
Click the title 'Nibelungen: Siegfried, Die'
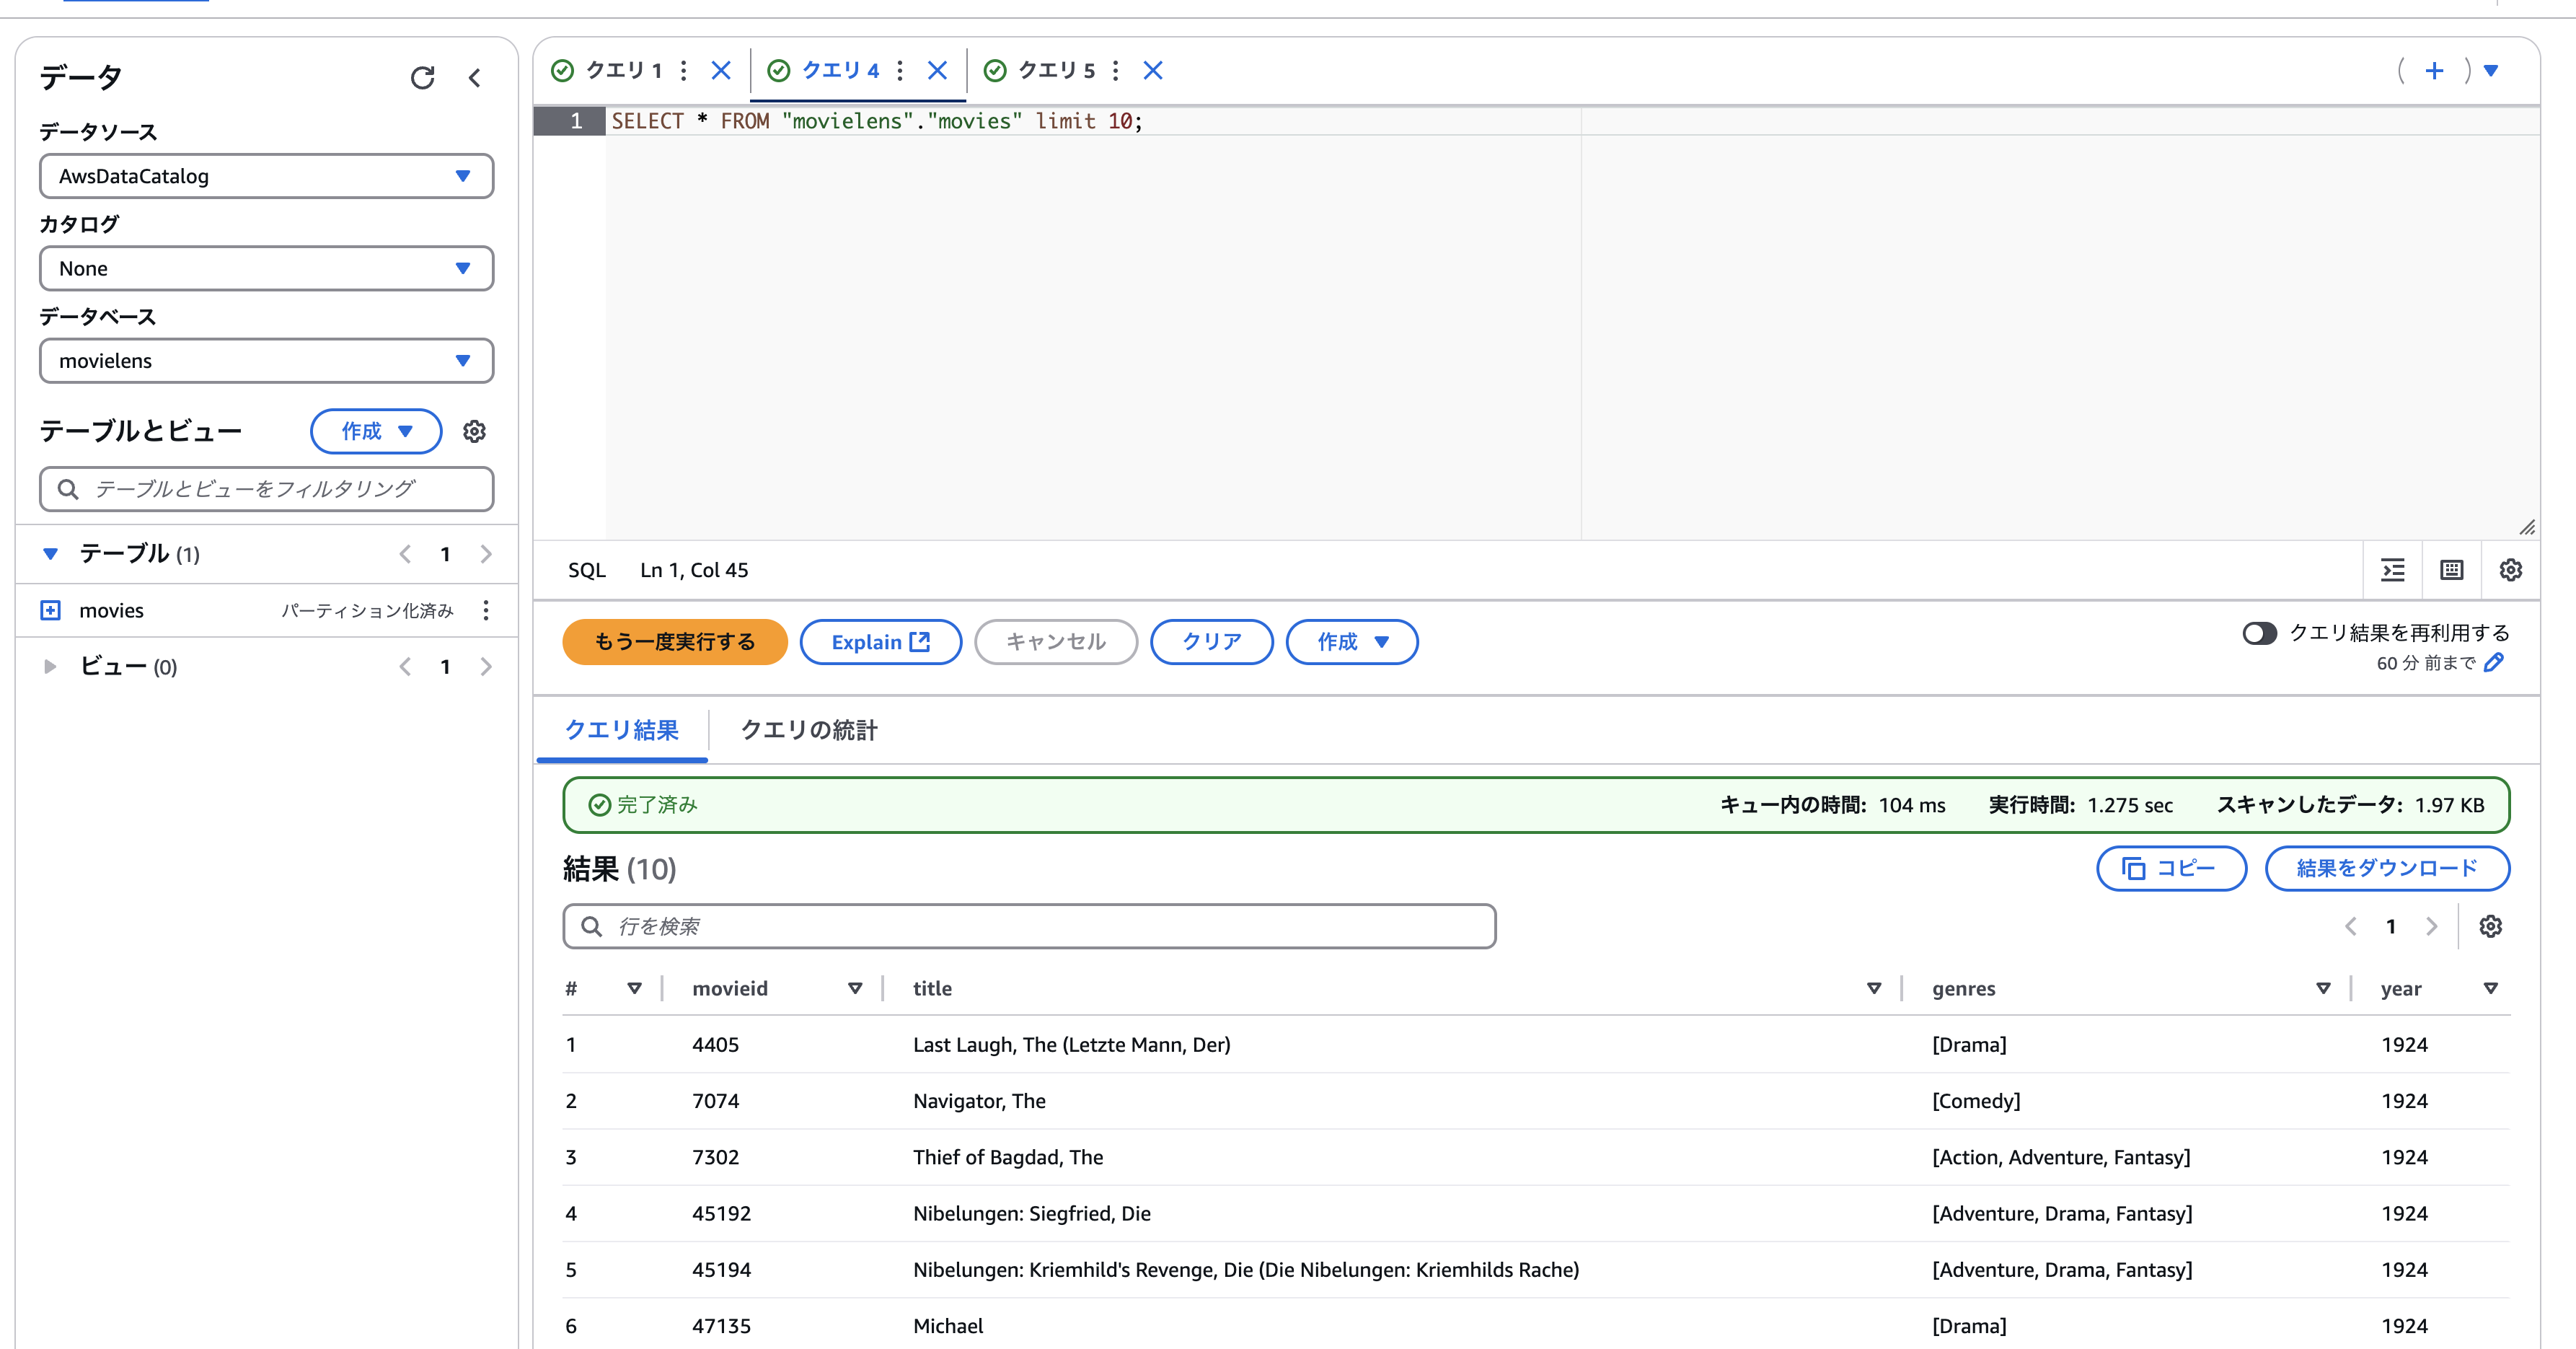click(1031, 1213)
